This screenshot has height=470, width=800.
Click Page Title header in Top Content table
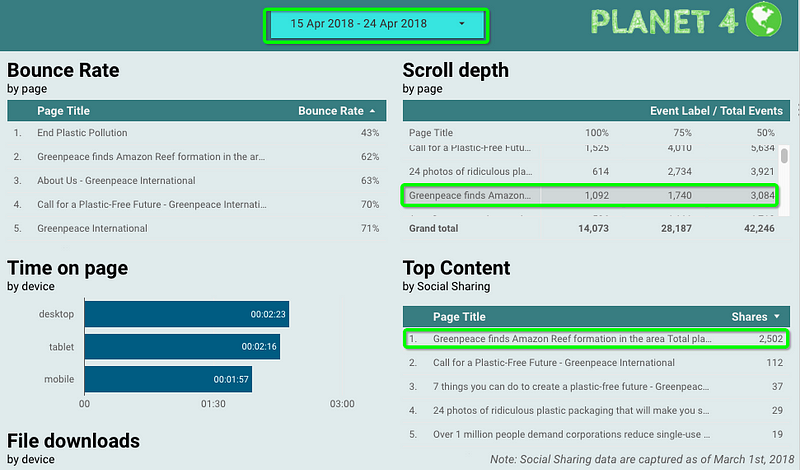459,317
